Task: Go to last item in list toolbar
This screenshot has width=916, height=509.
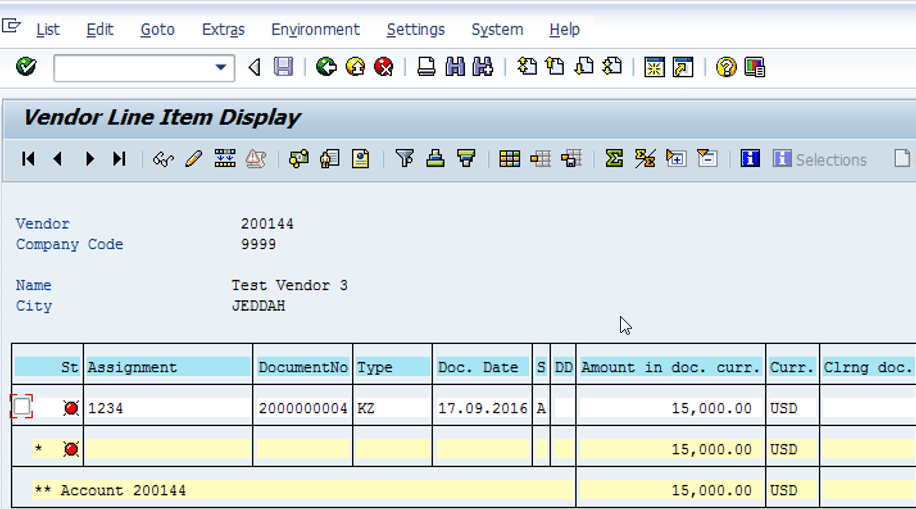Action: pos(119,159)
